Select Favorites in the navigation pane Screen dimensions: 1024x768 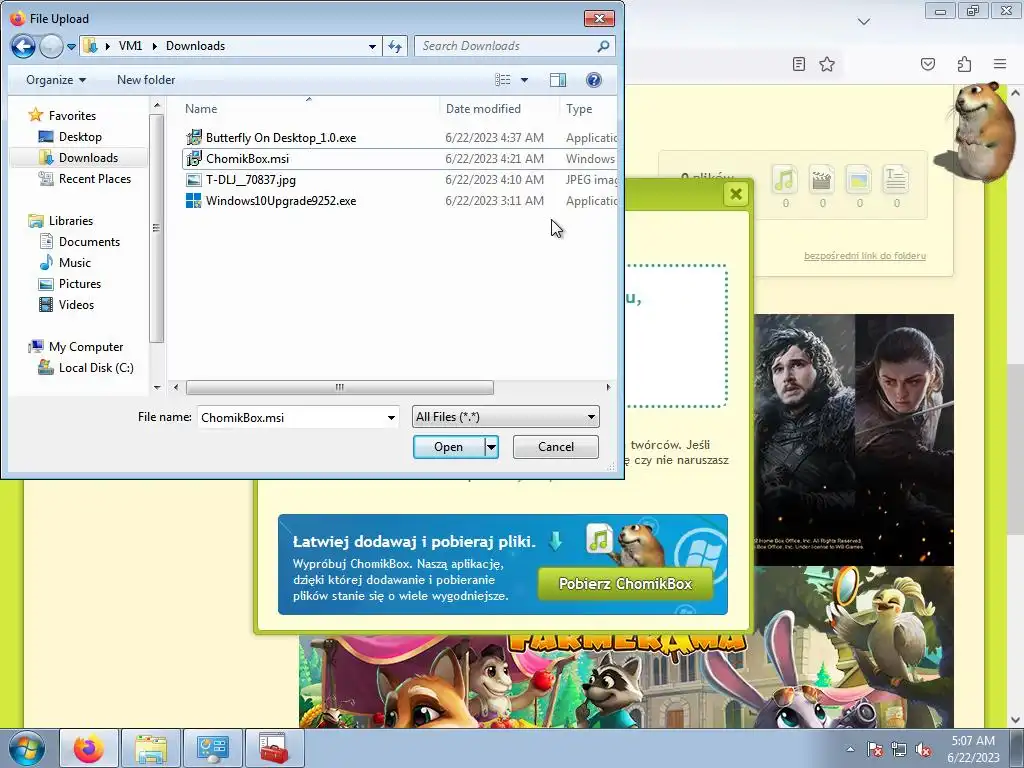coord(72,116)
